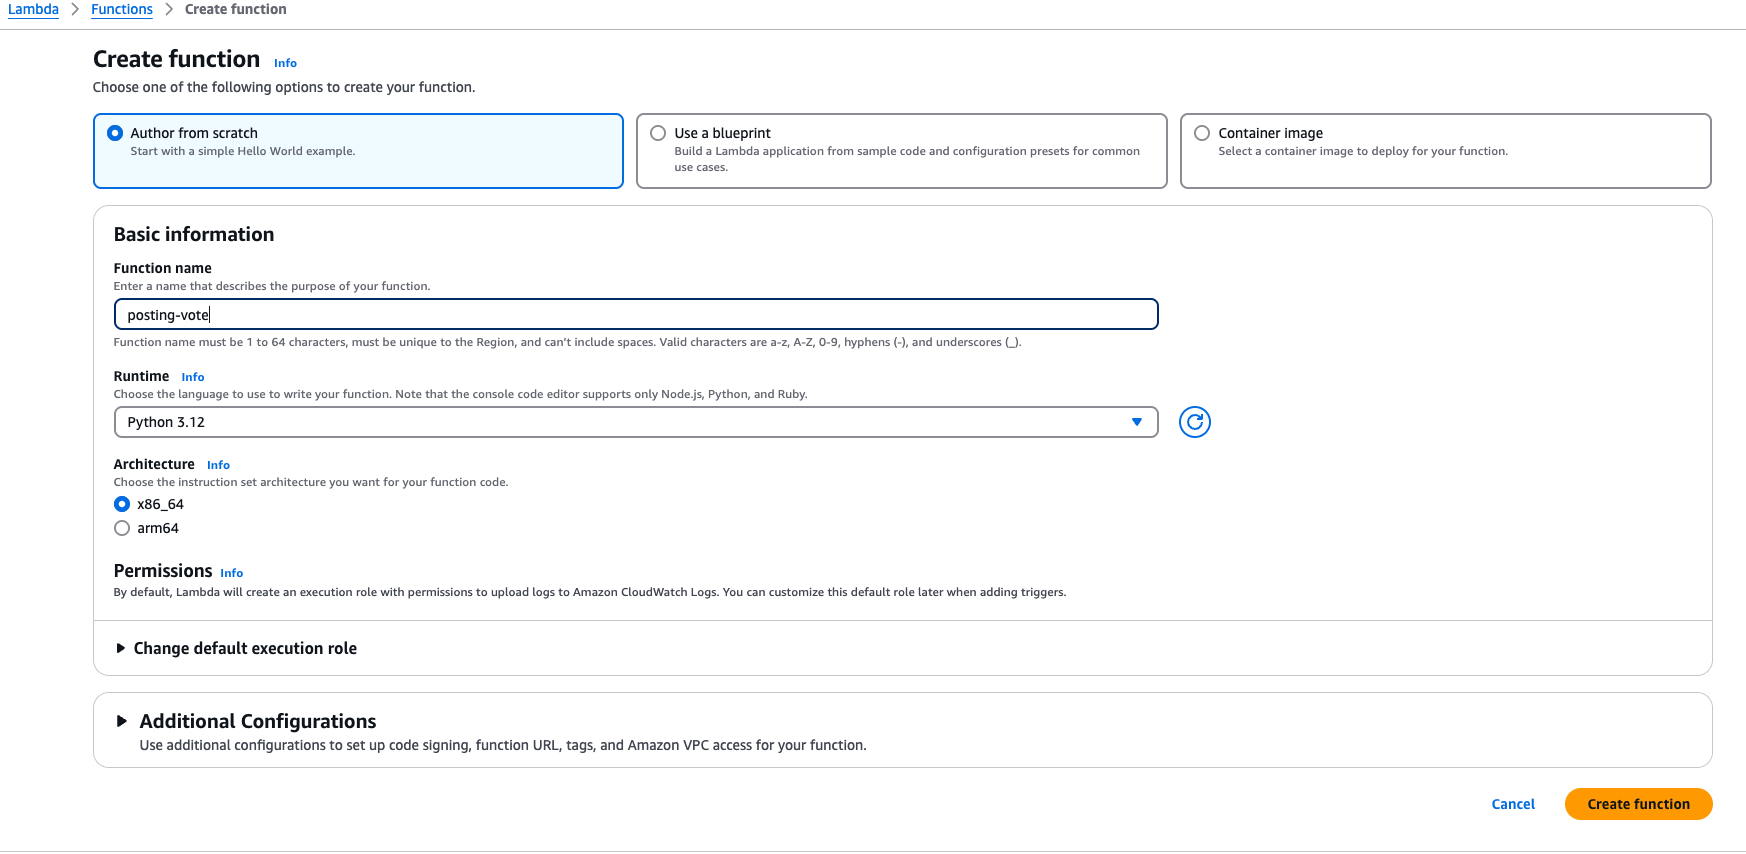The image size is (1746, 854).
Task: Click the Function name text field
Action: [x=635, y=315]
